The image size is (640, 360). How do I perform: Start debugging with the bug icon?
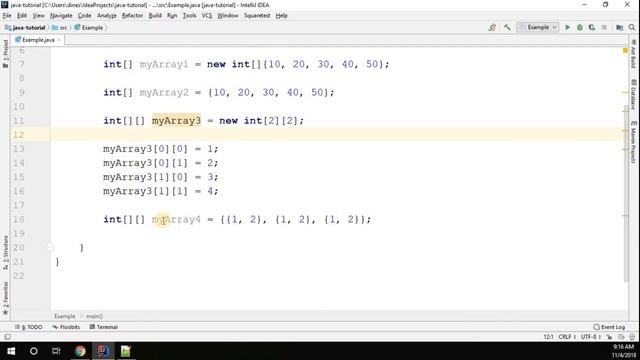click(580, 27)
